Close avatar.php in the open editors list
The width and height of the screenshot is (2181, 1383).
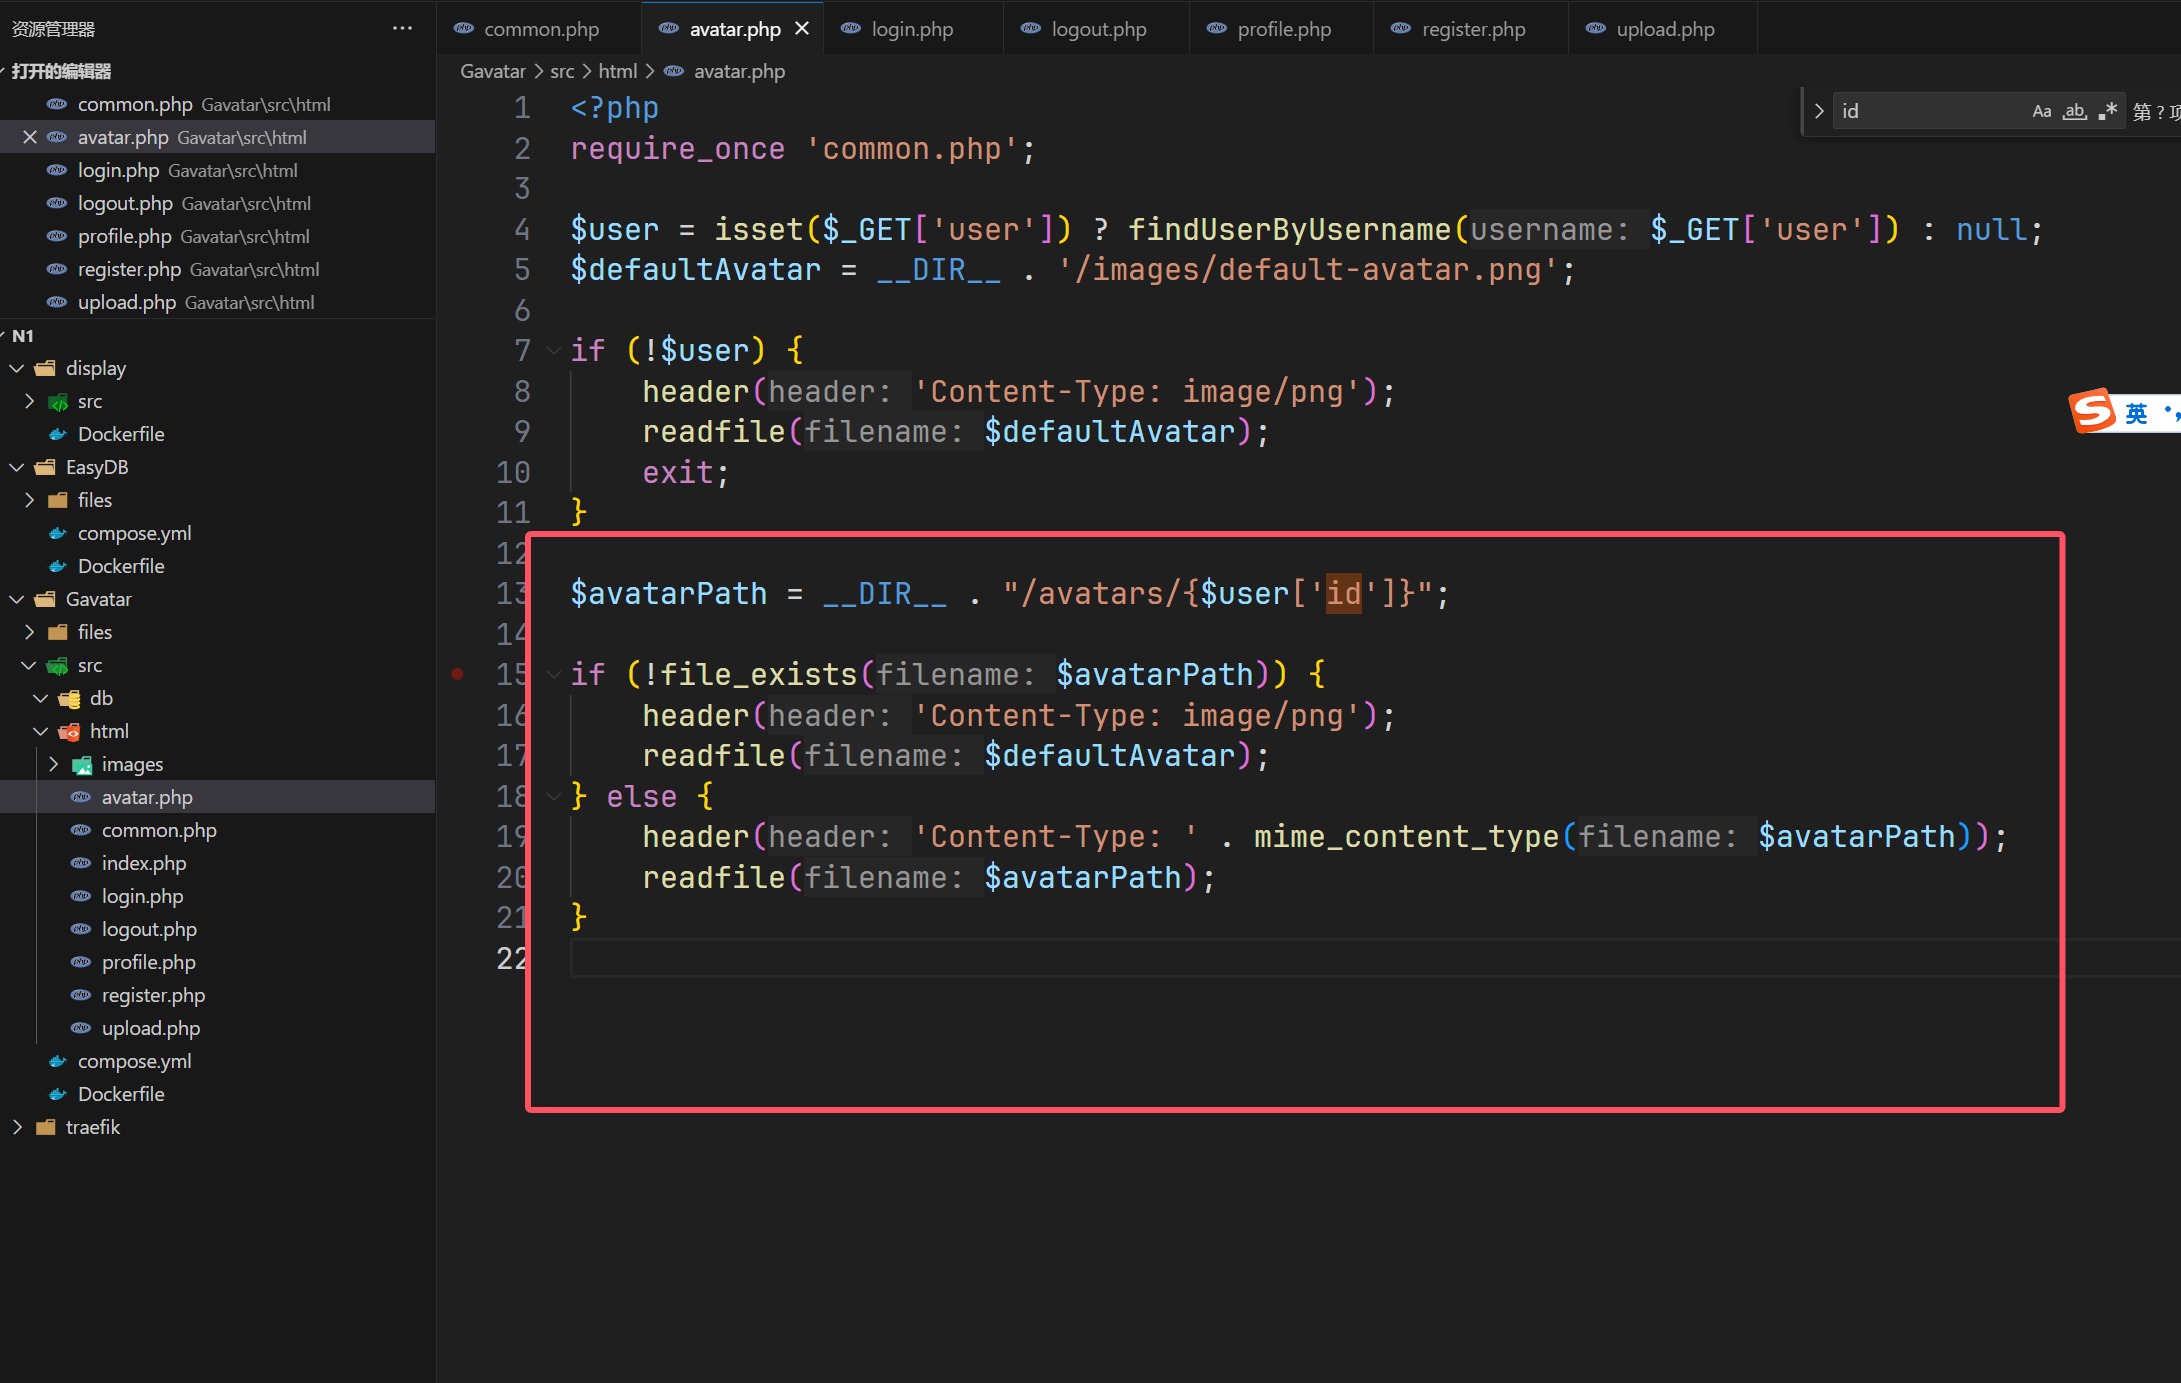30,137
